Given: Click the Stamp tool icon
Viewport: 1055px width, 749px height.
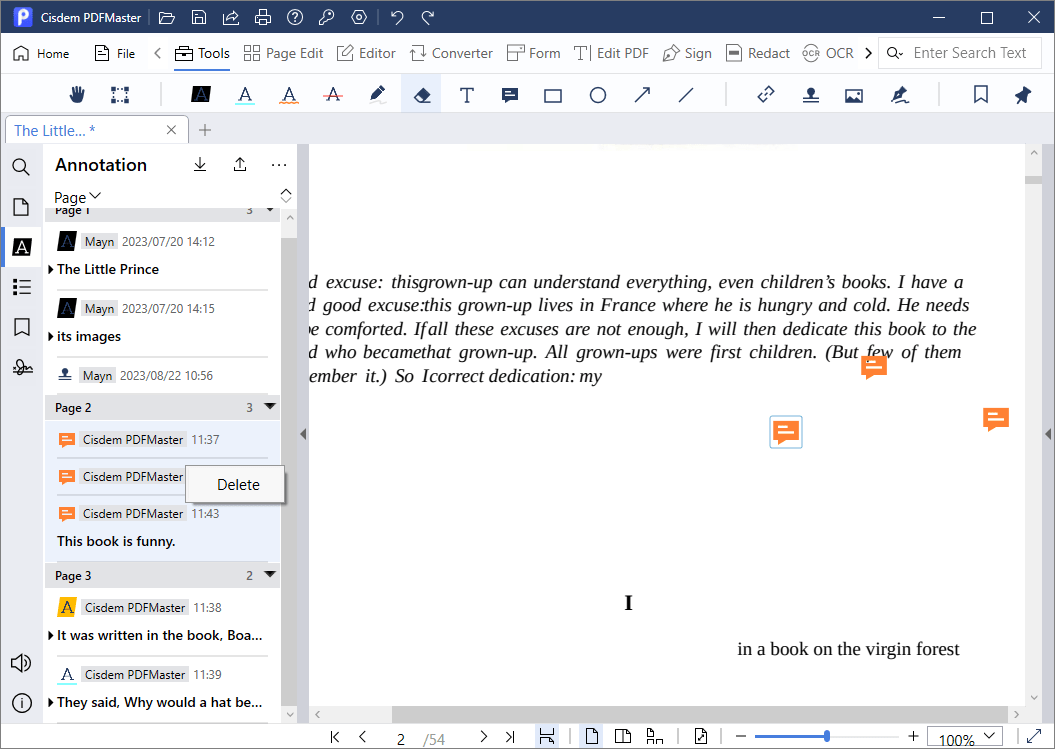Looking at the screenshot, I should [x=811, y=95].
